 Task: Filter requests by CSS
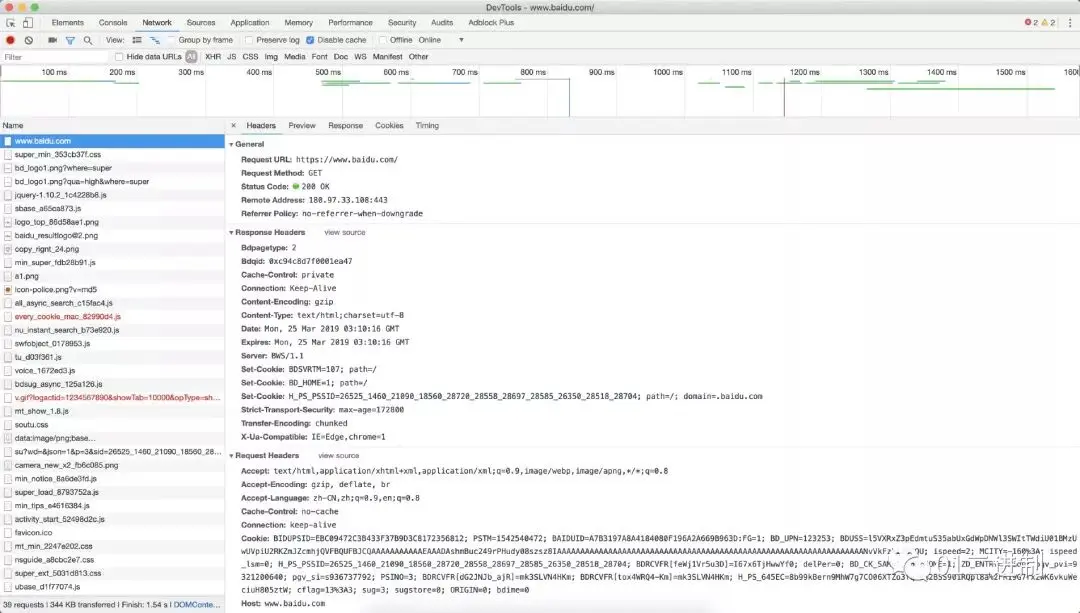coord(250,56)
